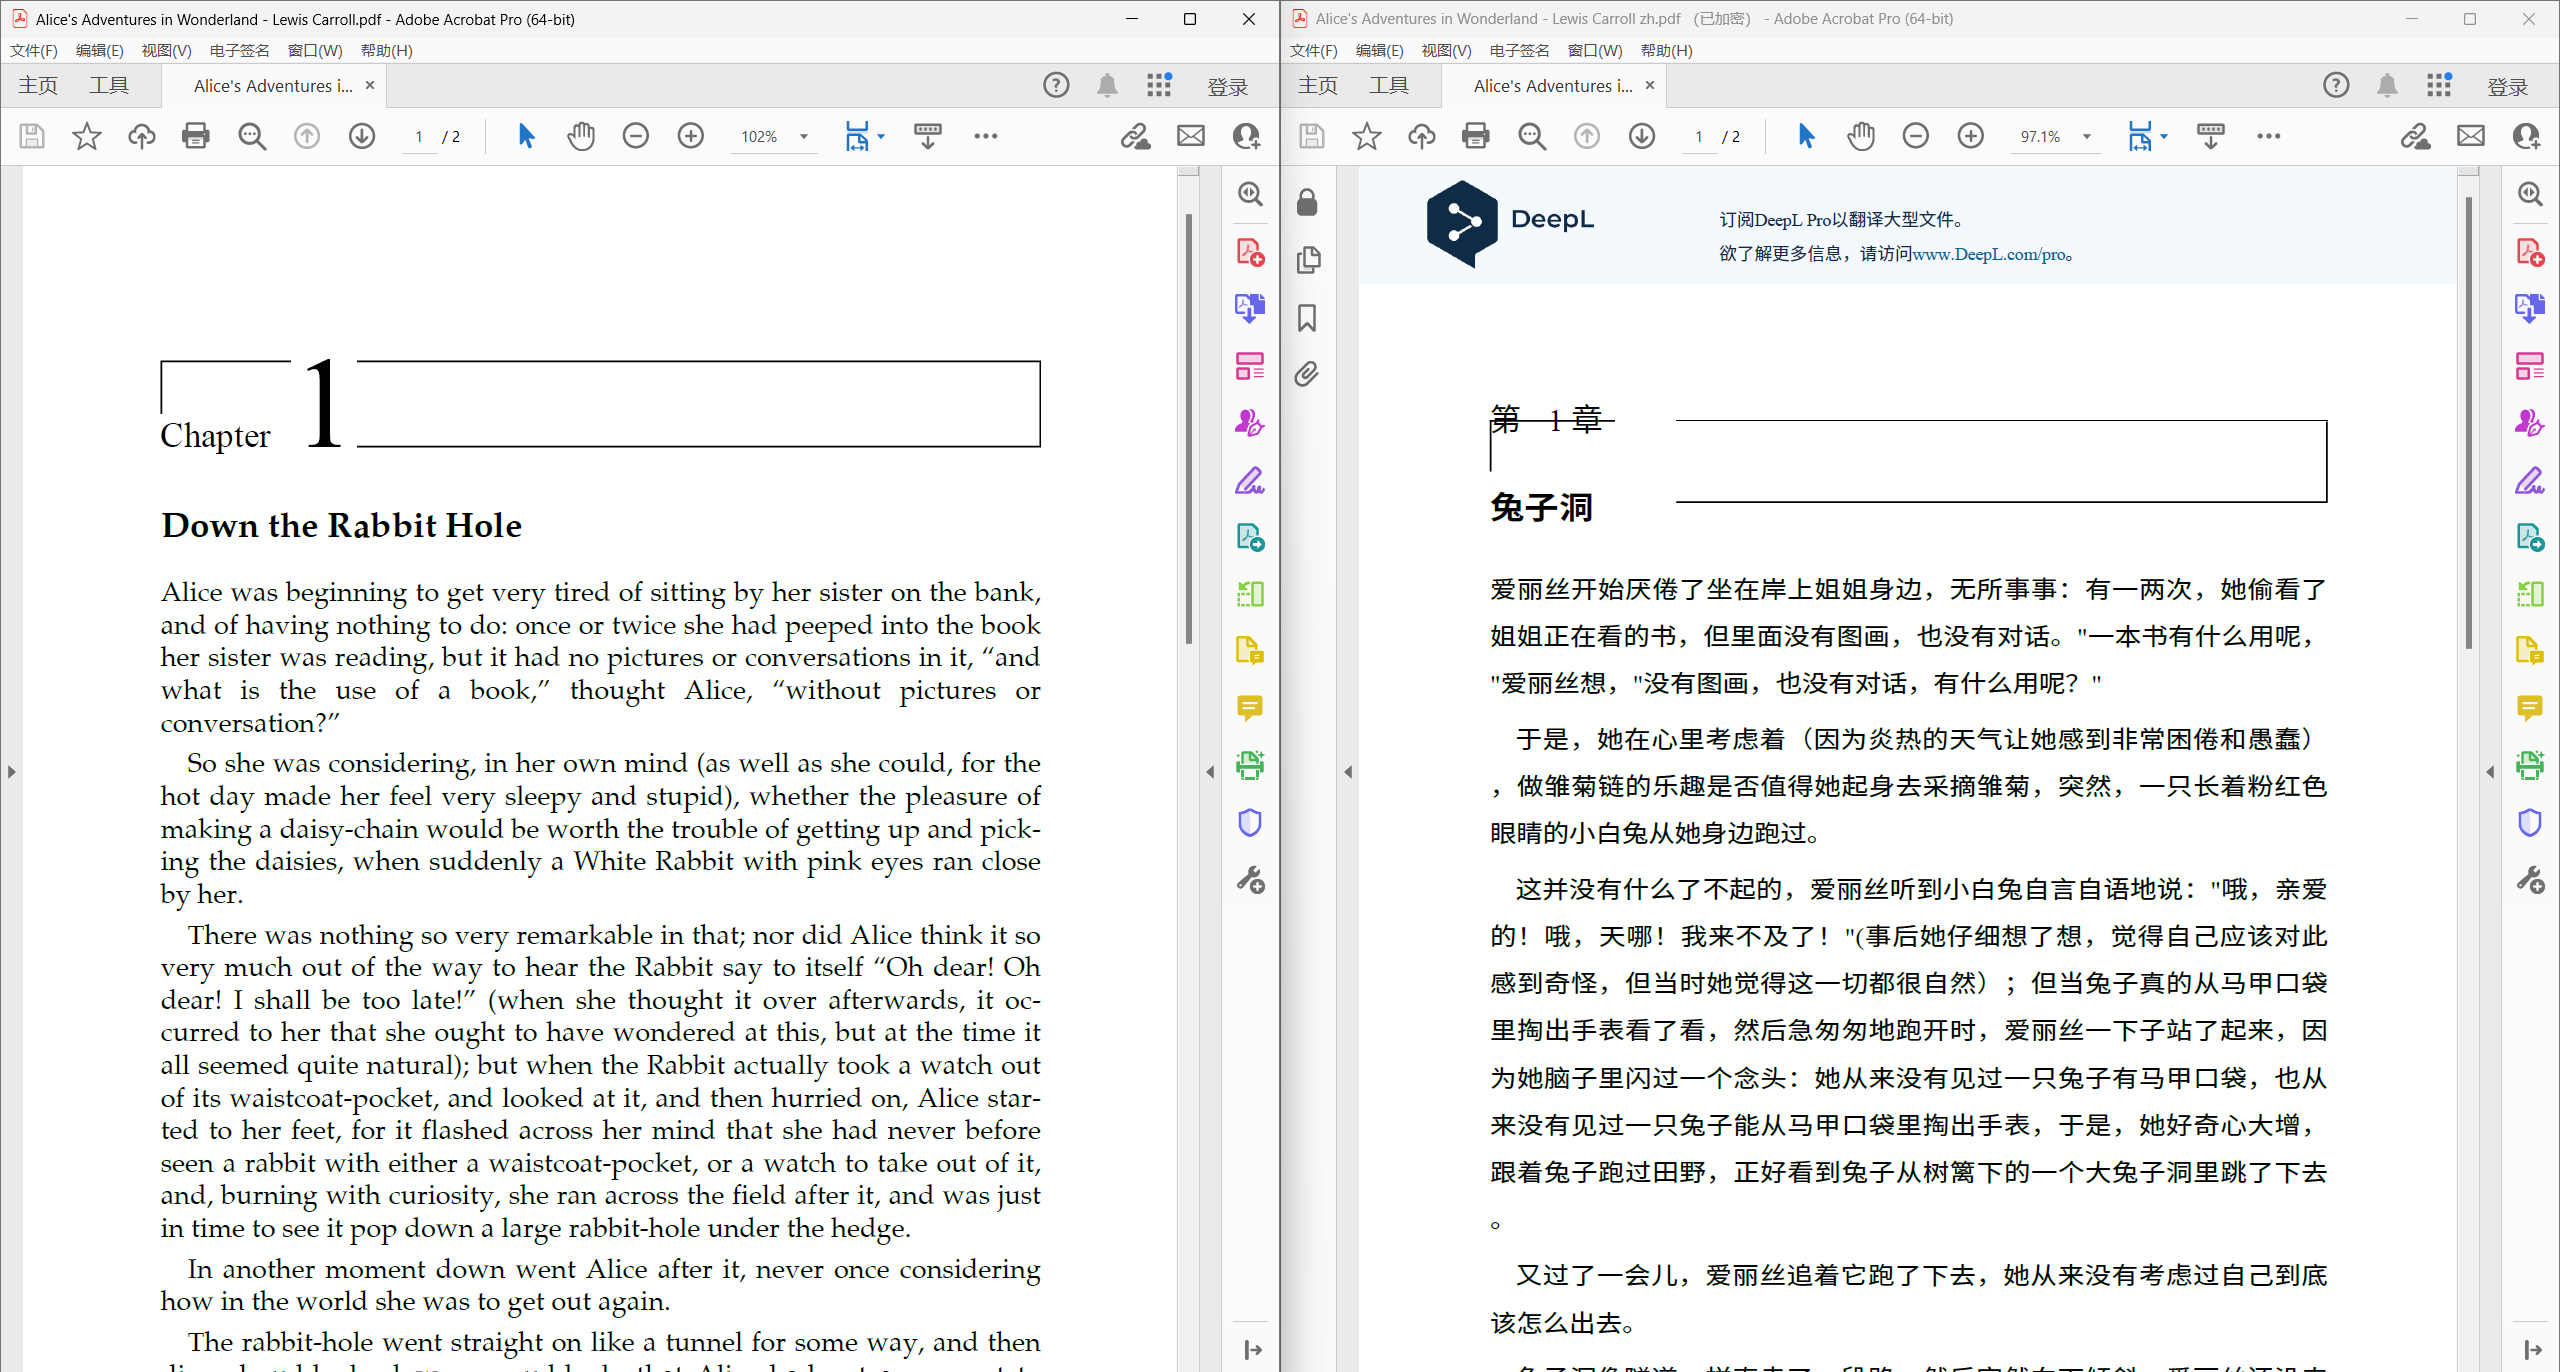Open 帮助(H) menu in right window
The image size is (2560, 1372).
point(1667,50)
